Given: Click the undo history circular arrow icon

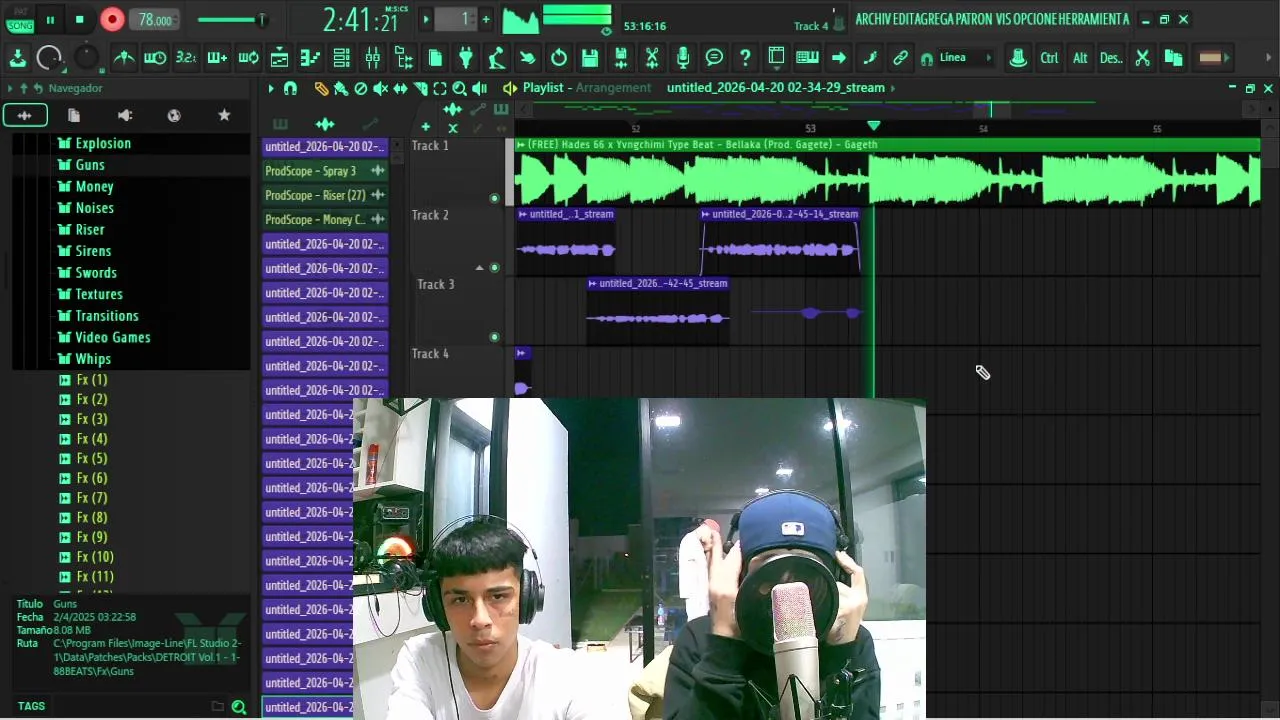Looking at the screenshot, I should click(x=559, y=58).
